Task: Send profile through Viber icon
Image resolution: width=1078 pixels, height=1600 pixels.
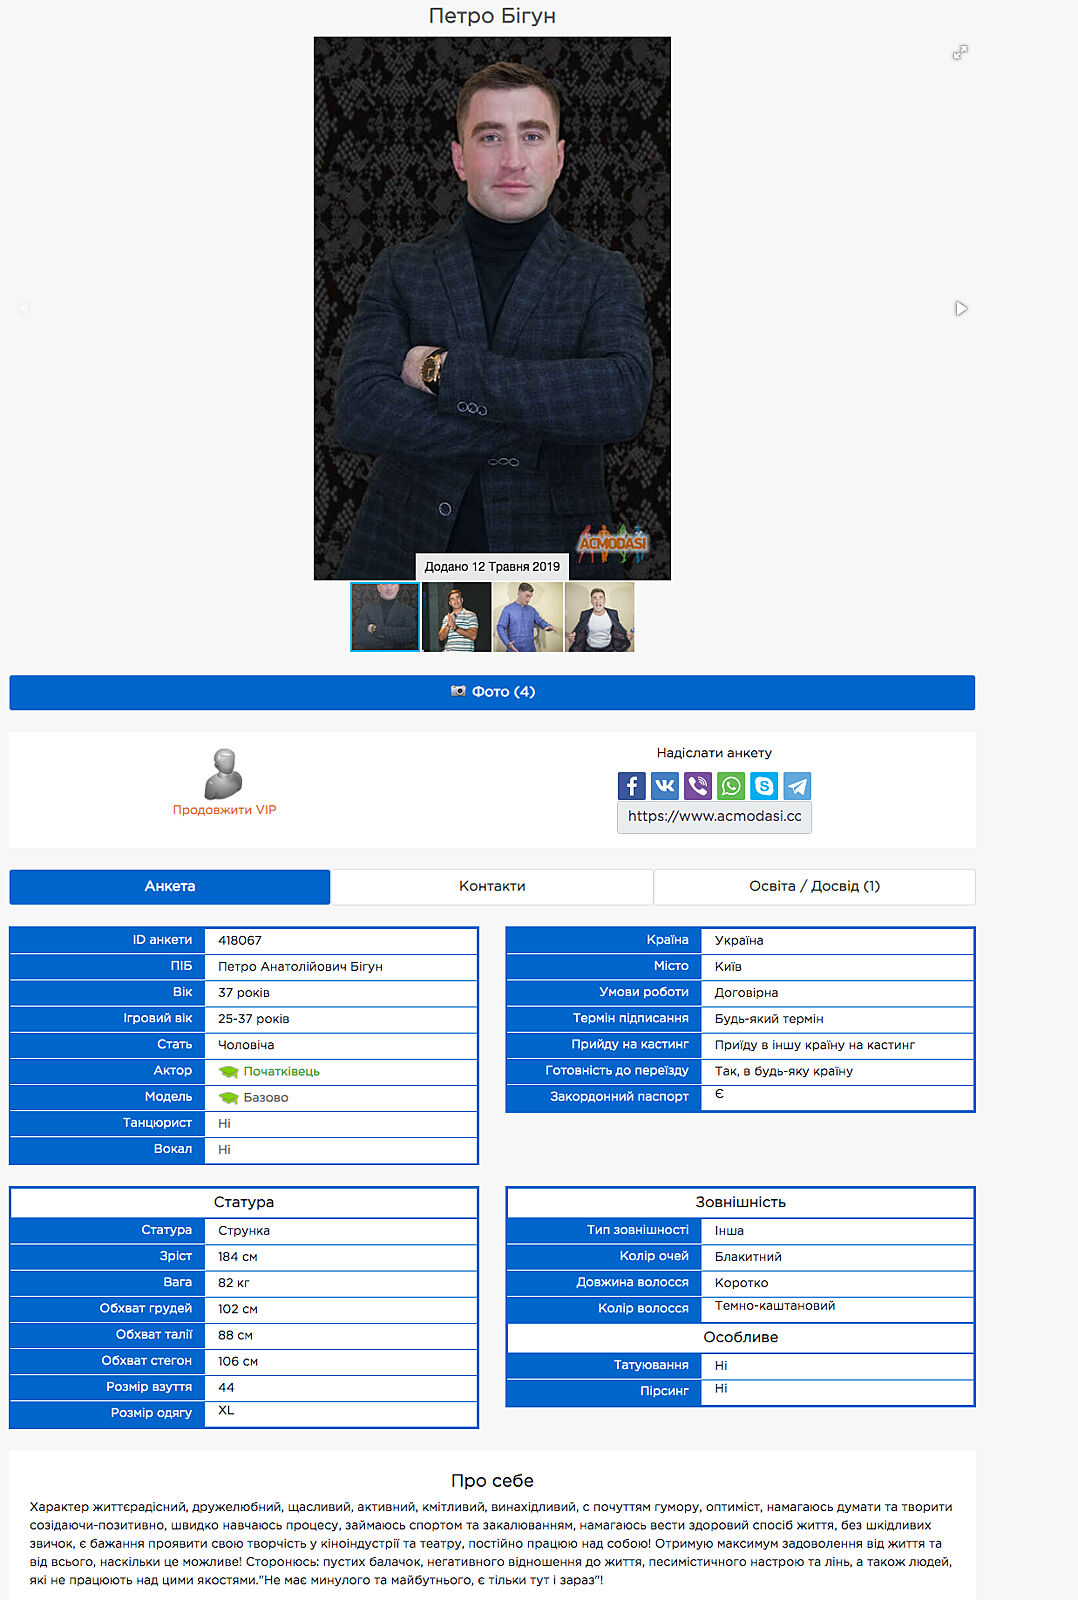Action: coord(698,786)
